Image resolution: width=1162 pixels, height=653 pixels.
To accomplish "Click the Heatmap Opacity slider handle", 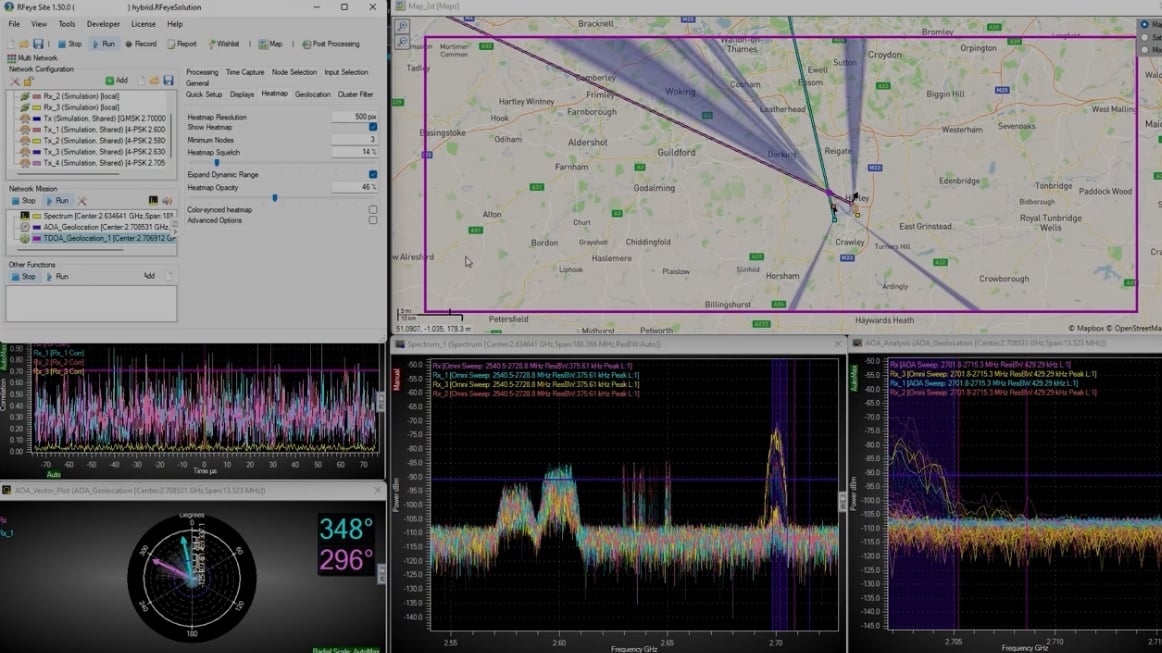I will coord(275,198).
